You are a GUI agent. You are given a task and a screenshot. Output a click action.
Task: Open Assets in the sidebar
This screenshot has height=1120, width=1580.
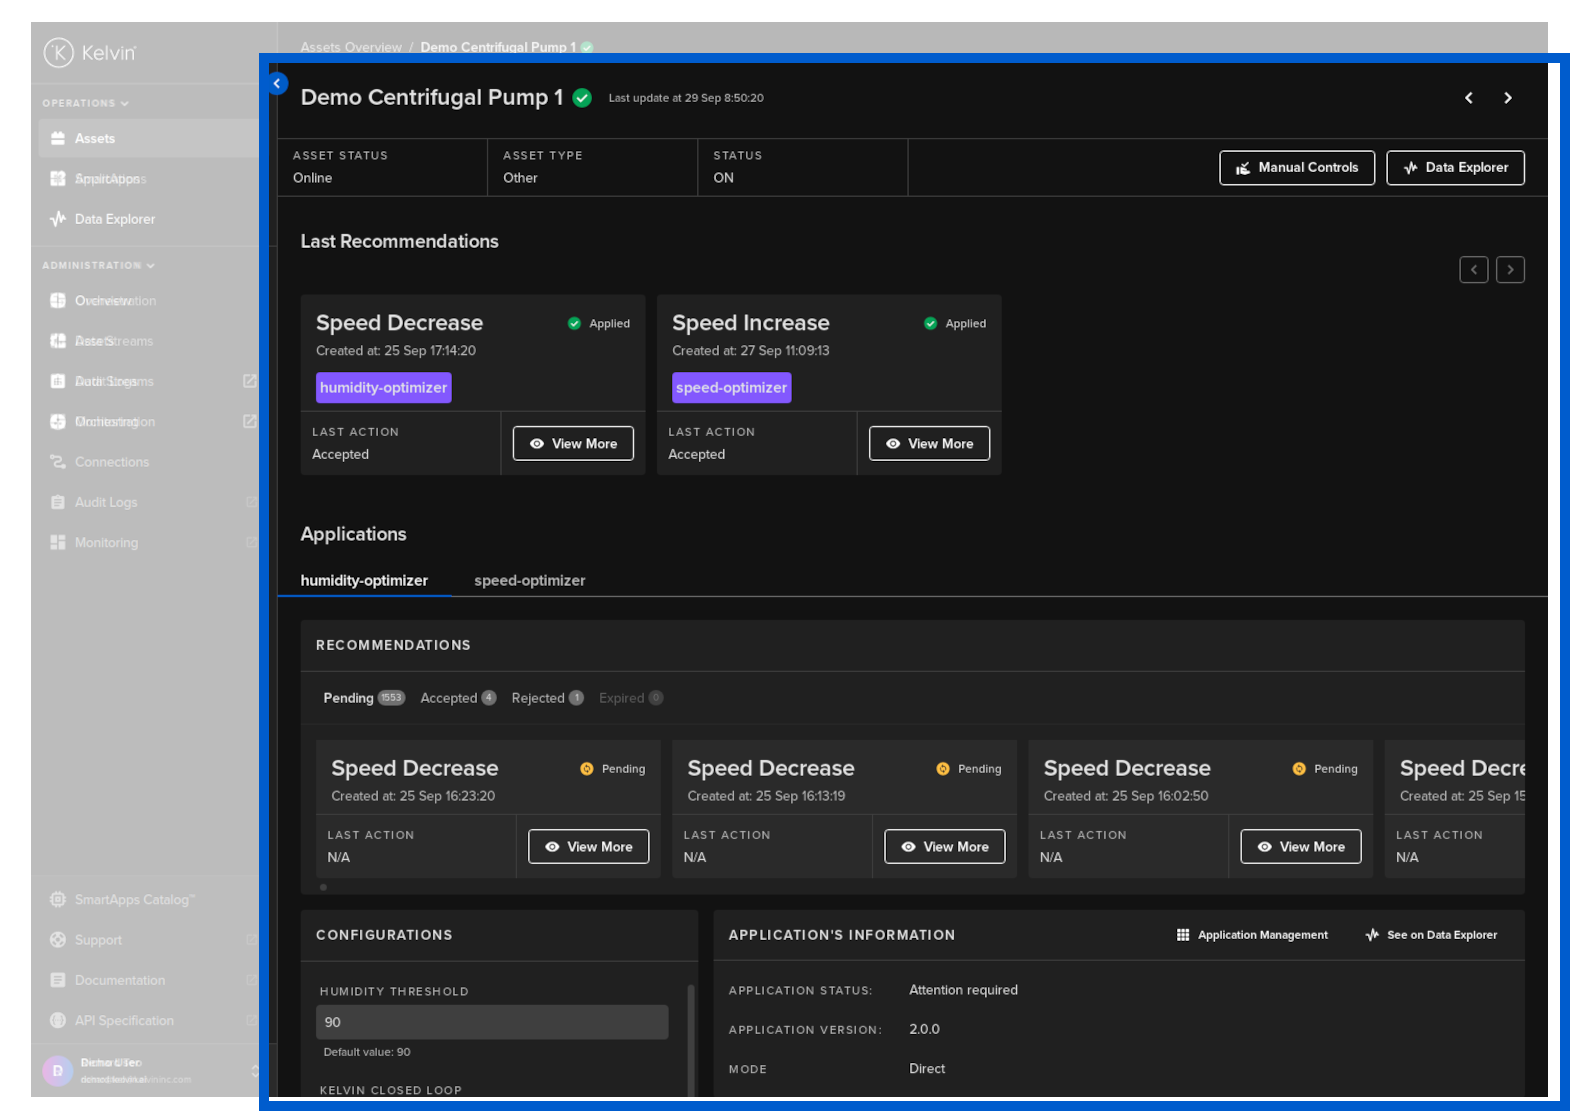coord(95,139)
